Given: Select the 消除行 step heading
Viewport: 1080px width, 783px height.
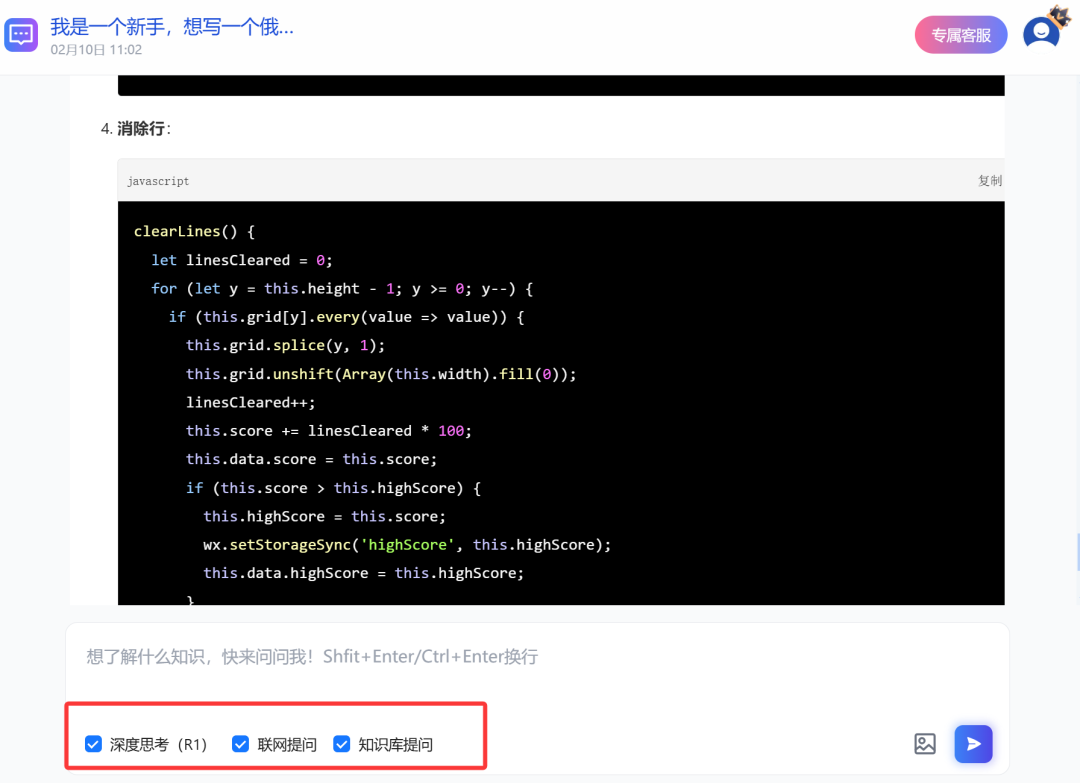Looking at the screenshot, I should point(140,129).
